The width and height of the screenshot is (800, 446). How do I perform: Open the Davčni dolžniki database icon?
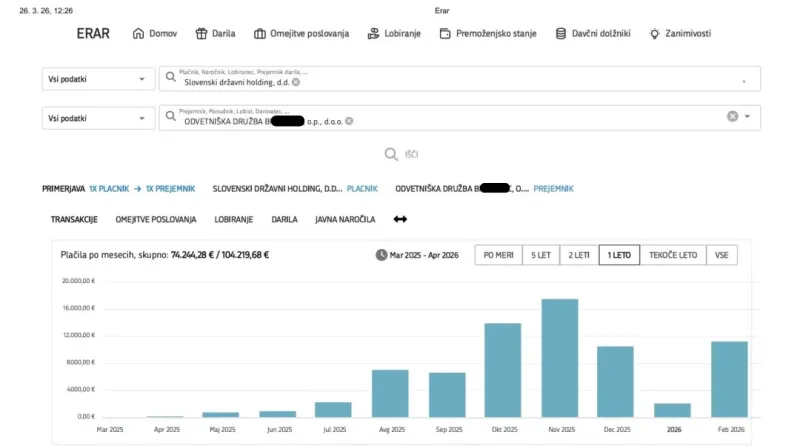point(561,34)
